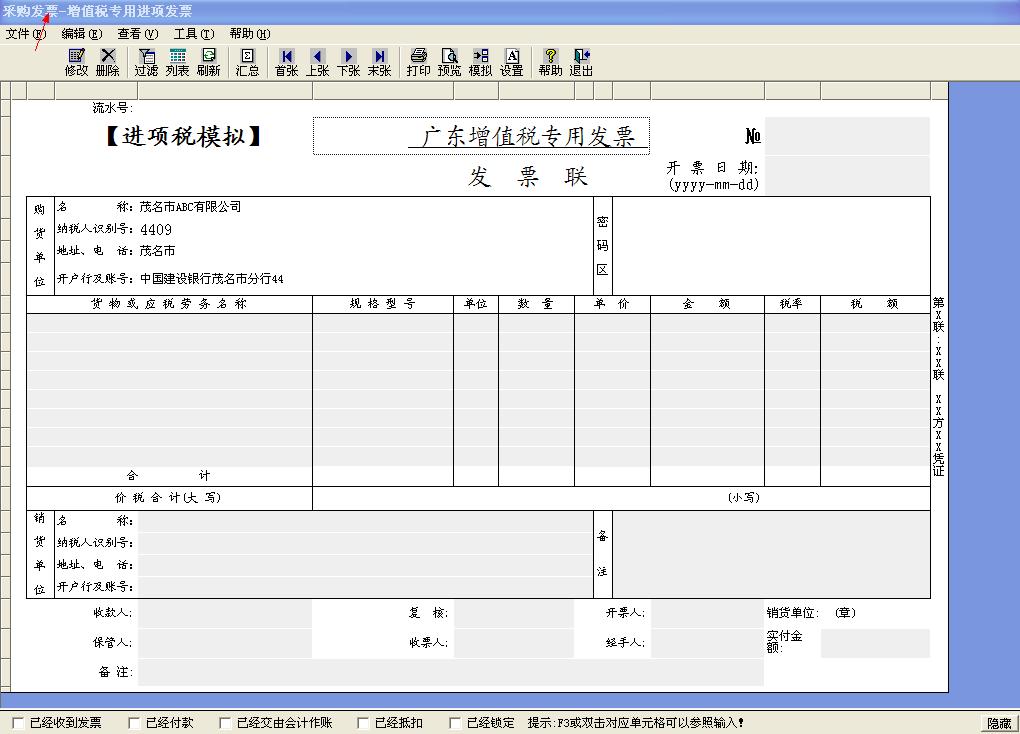Go to 下张 (next record)
The image size is (1020, 734).
(x=349, y=62)
